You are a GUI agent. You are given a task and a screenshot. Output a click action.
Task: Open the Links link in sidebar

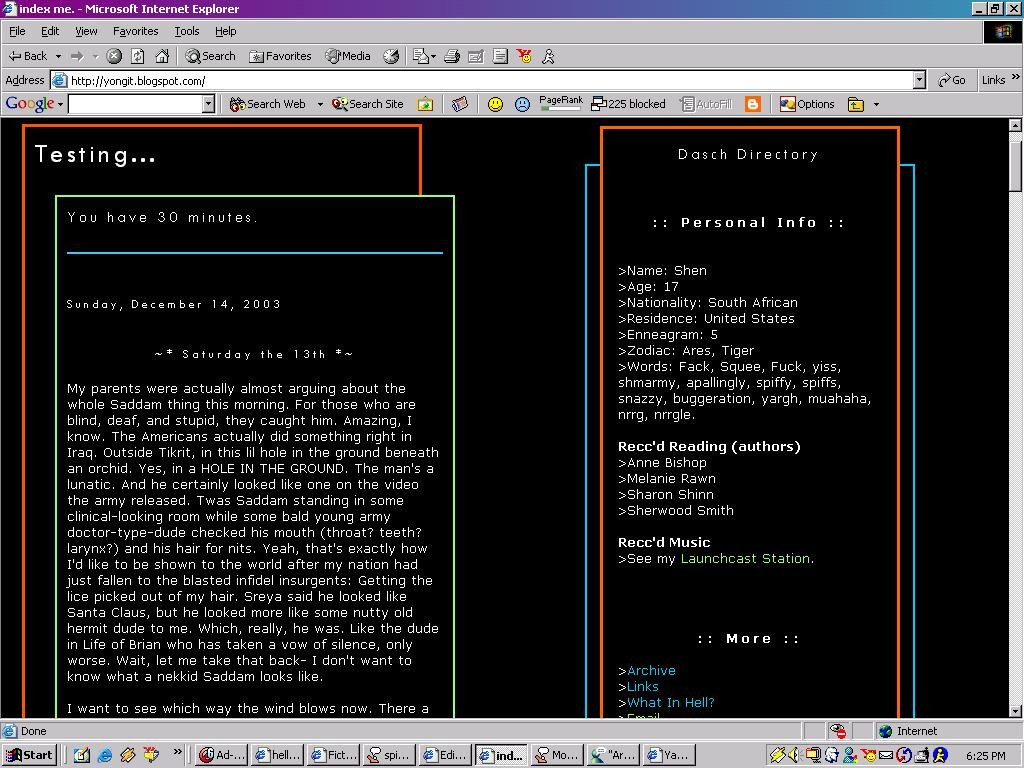pos(643,686)
